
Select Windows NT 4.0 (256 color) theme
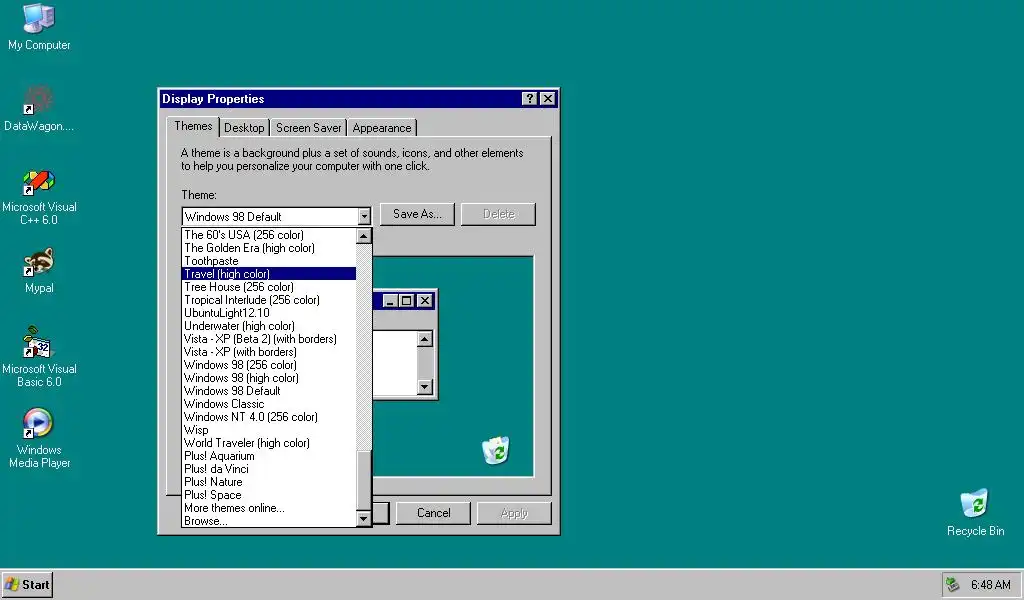pyautogui.click(x=269, y=417)
